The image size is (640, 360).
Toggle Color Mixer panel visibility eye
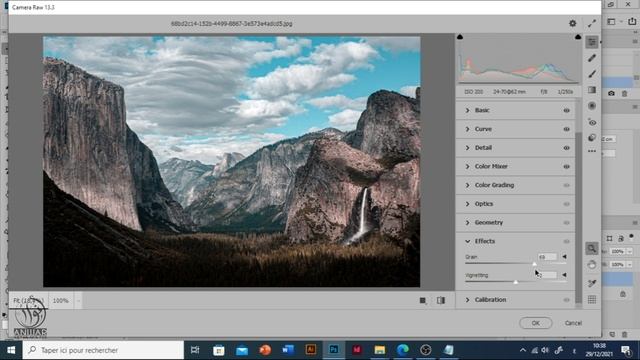[x=567, y=167]
